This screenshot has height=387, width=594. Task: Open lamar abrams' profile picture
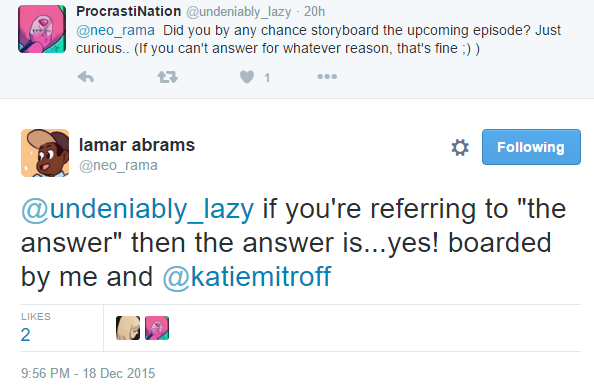45,153
